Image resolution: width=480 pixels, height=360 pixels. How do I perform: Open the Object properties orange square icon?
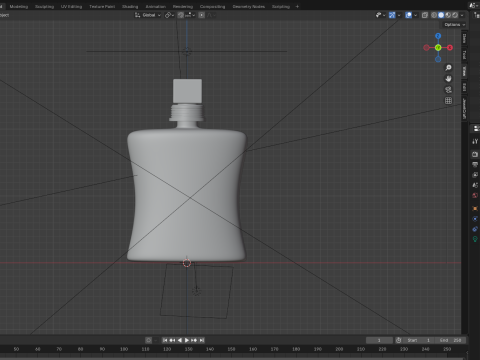[475, 209]
